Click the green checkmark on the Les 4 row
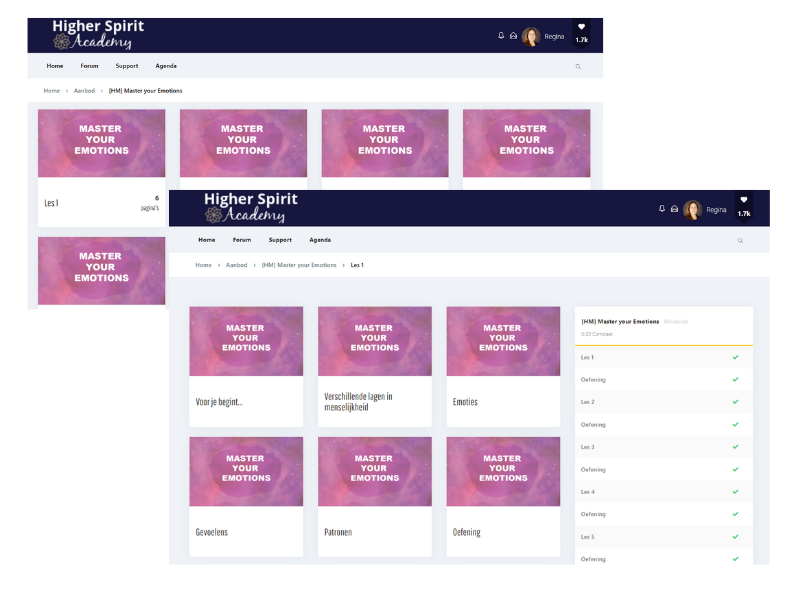The height and width of the screenshot is (600, 800). (735, 492)
